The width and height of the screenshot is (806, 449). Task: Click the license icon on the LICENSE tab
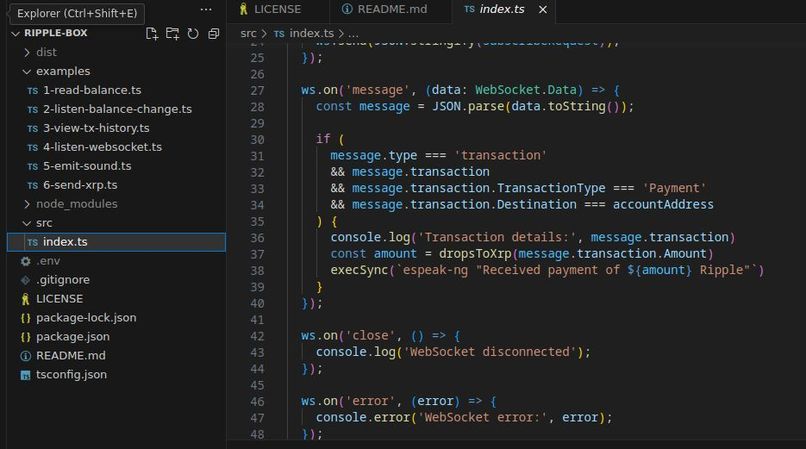(x=244, y=9)
